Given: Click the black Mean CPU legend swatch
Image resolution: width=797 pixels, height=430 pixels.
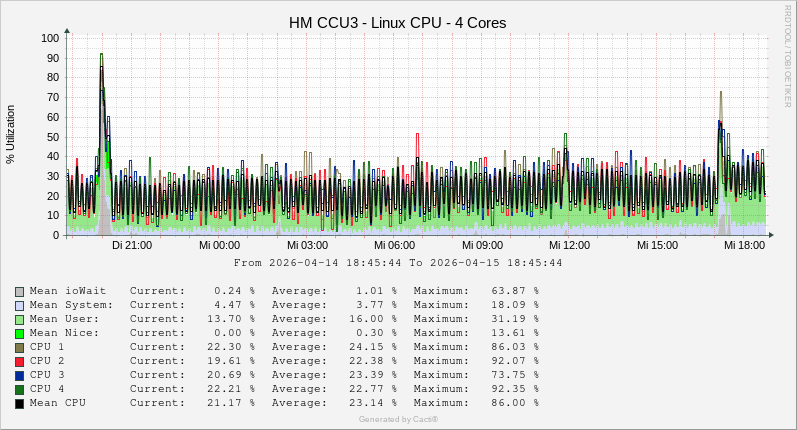Looking at the screenshot, I should click(19, 403).
